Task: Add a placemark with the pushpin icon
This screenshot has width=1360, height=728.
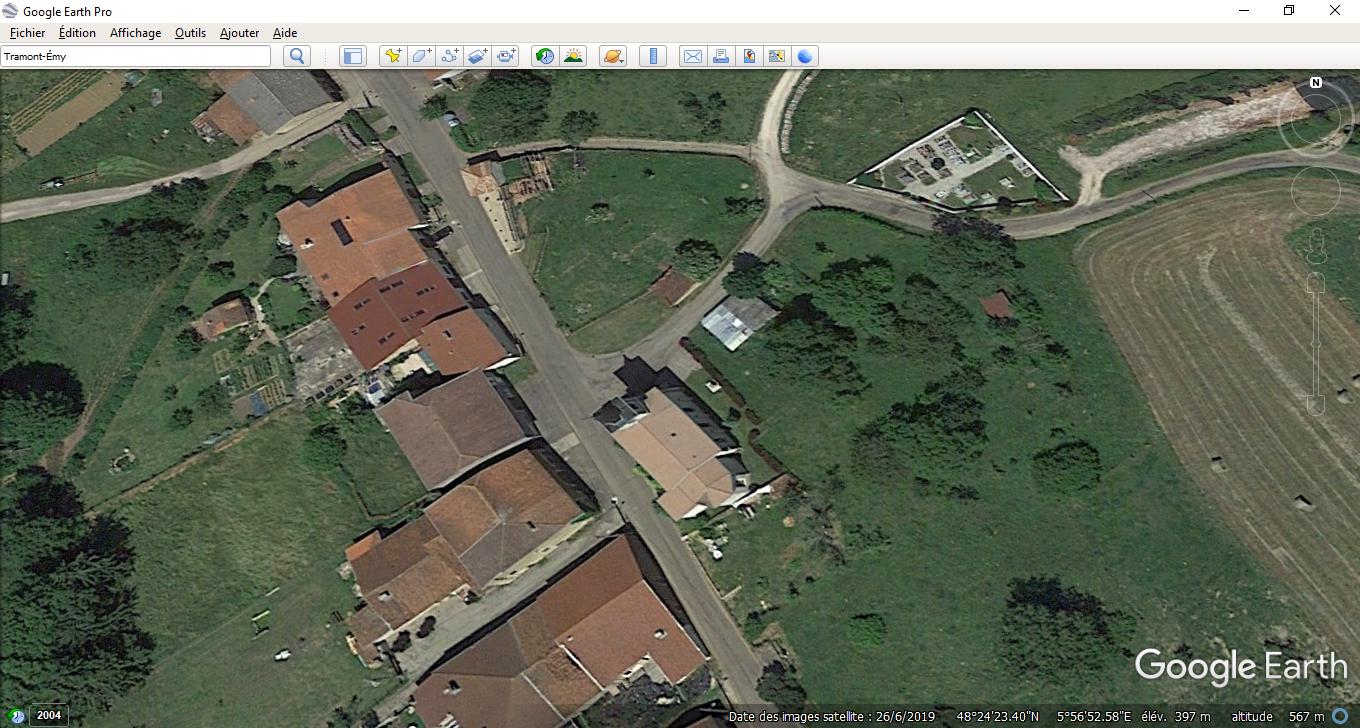Action: click(393, 56)
